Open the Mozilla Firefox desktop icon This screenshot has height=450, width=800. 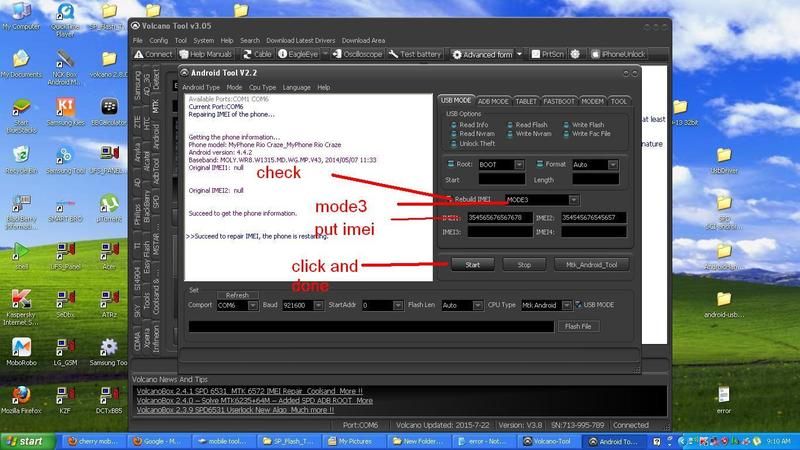coord(21,399)
